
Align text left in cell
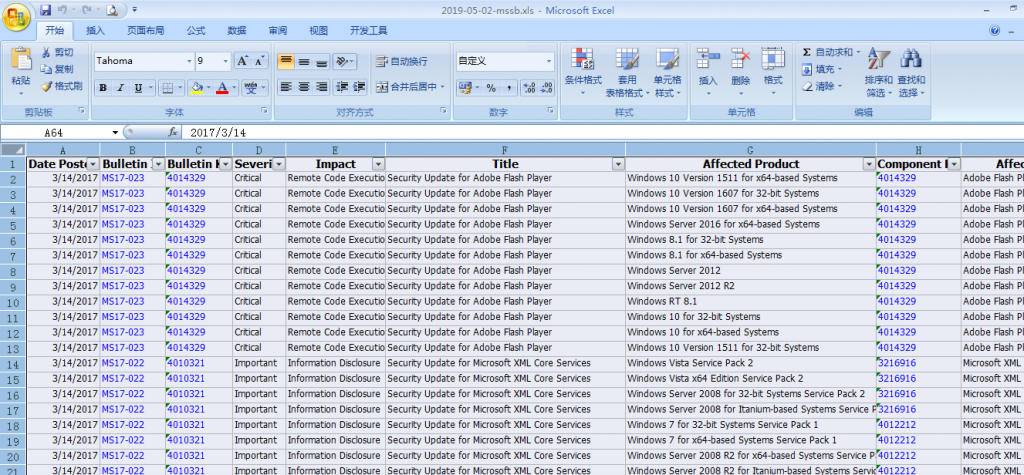[285, 86]
